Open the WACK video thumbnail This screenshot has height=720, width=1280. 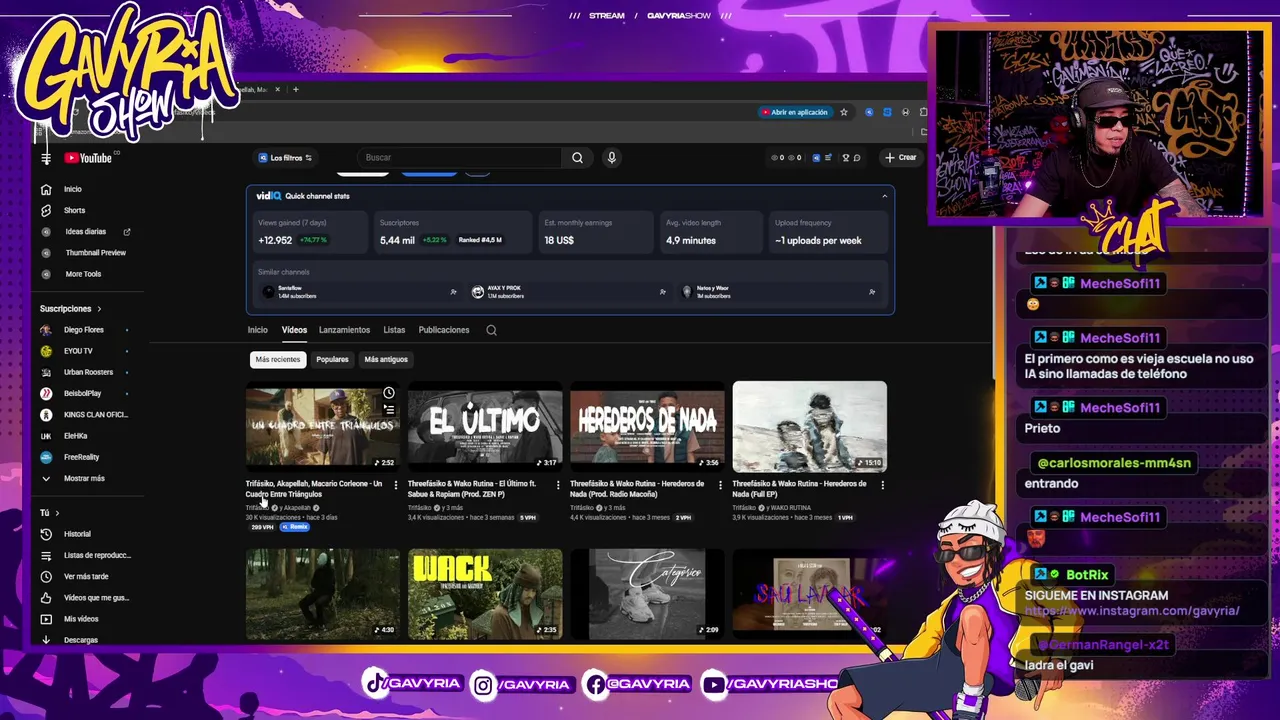pyautogui.click(x=485, y=594)
